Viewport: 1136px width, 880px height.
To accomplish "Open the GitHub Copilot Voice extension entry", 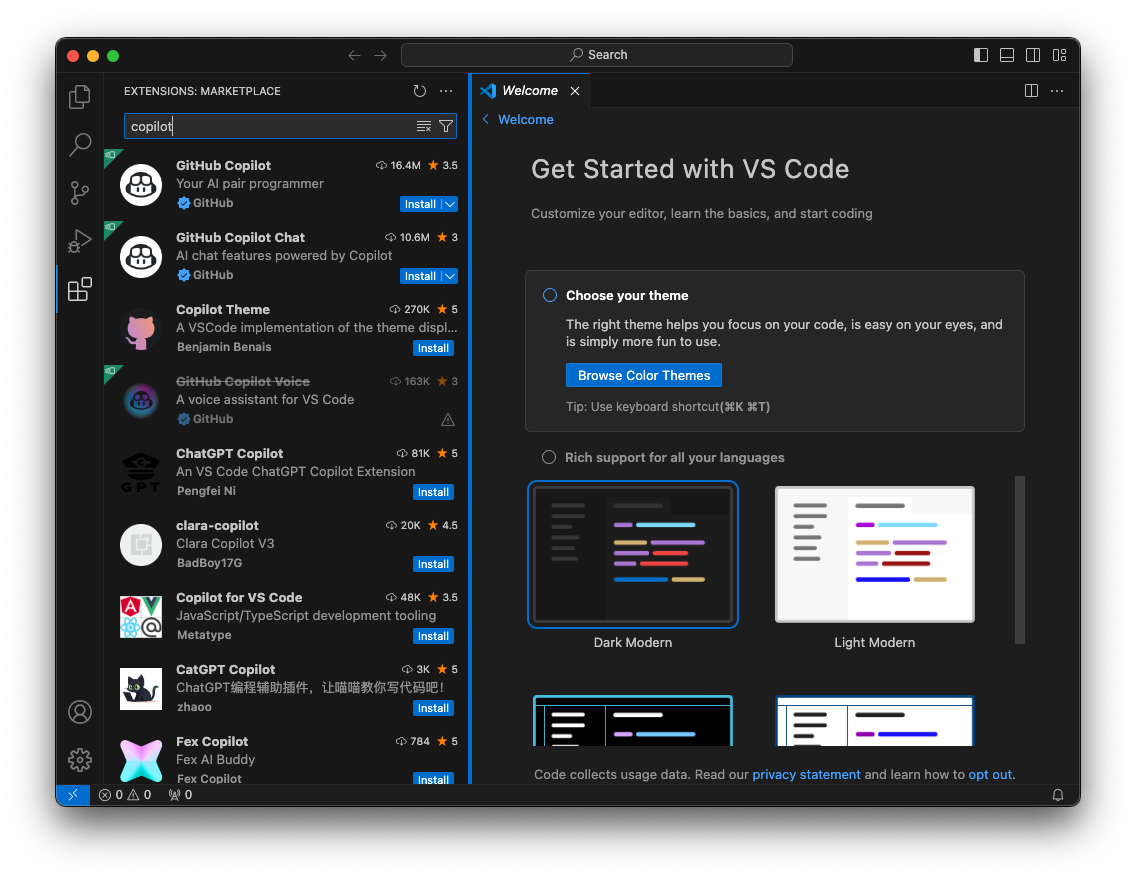I will tap(287, 401).
